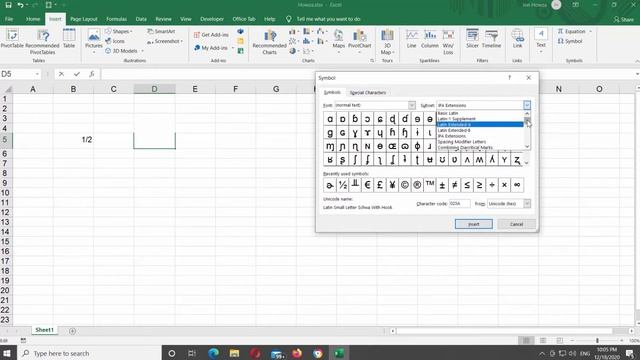640x360 pixels.
Task: Insert a Column sparkline
Action: [x=430, y=39]
